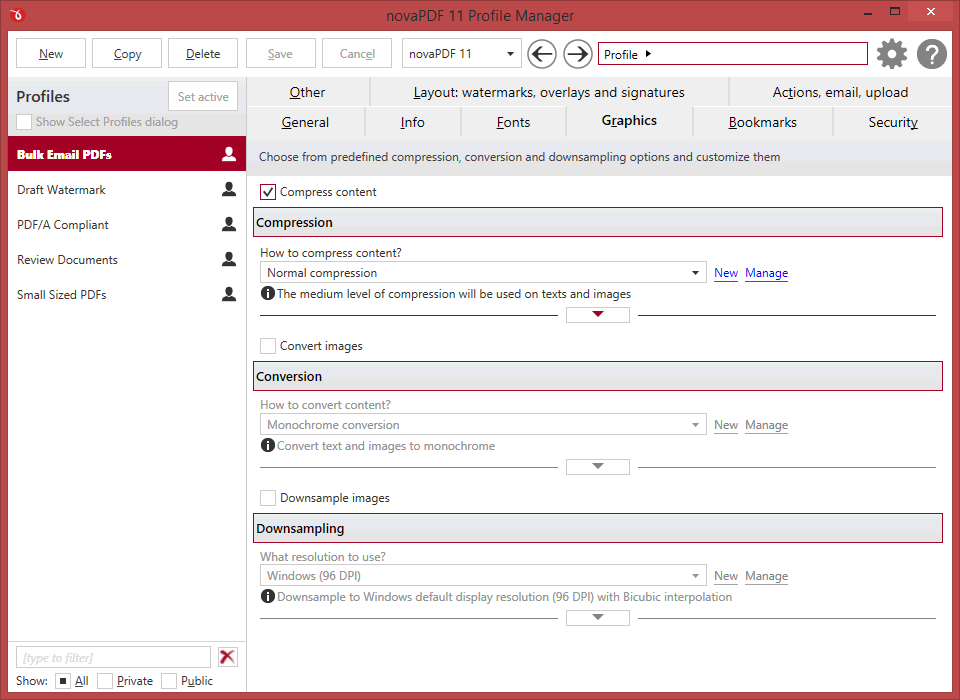Screen dimensions: 960x700
Task: Open the Actions, email, upload tab
Action: point(840,92)
